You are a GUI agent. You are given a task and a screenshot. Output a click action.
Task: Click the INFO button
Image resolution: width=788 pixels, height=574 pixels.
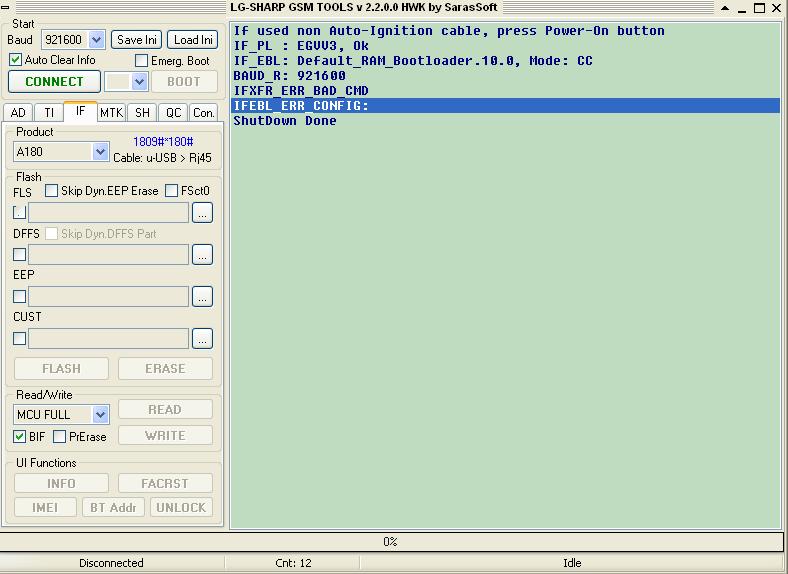click(61, 484)
